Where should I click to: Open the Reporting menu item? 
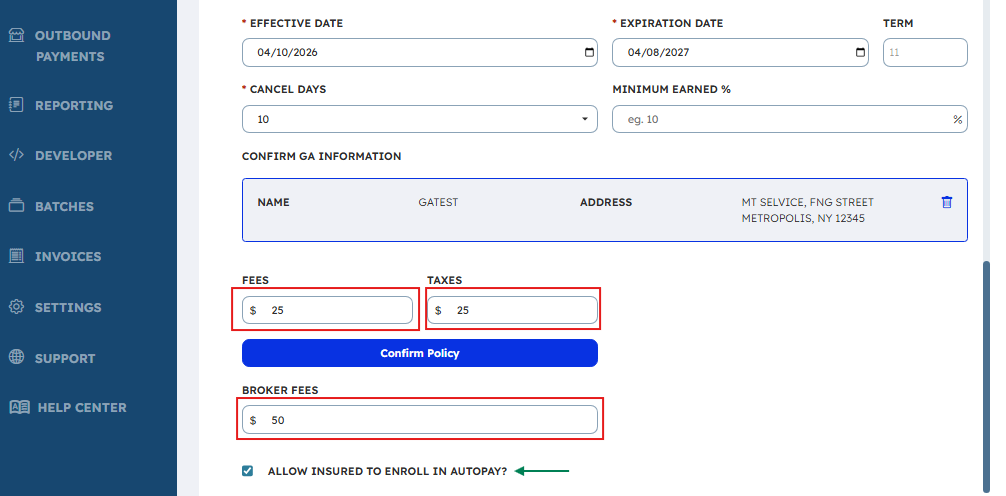pos(73,105)
